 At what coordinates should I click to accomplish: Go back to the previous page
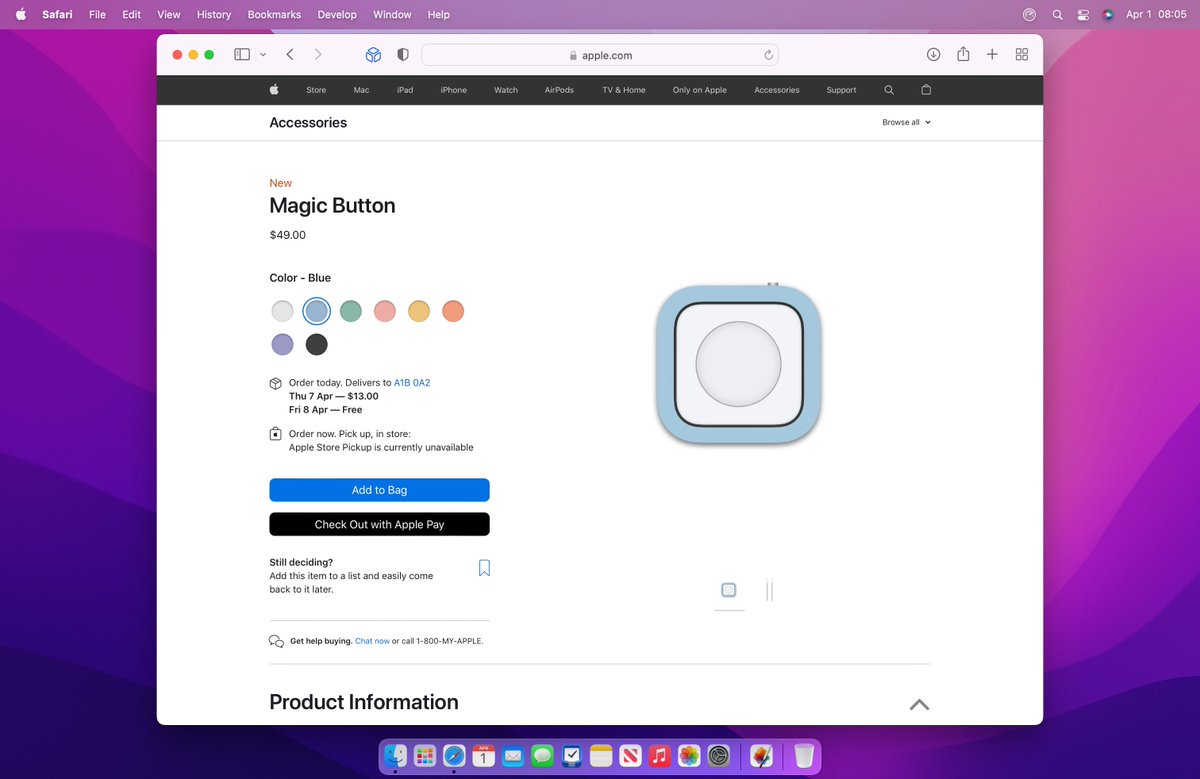[290, 55]
